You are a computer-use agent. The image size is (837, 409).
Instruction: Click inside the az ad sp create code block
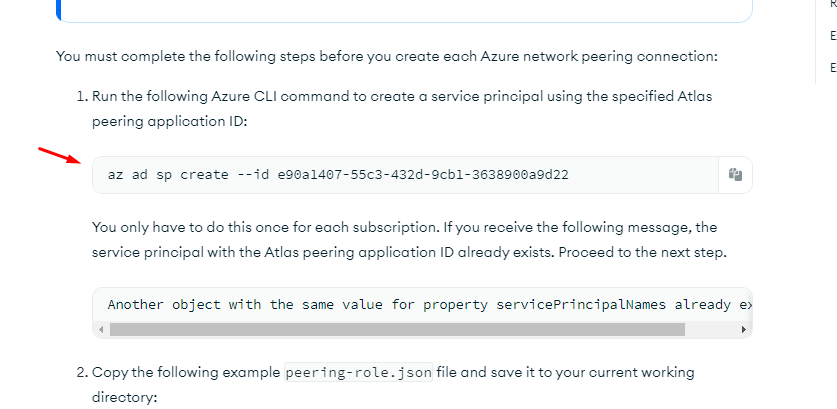click(x=400, y=175)
